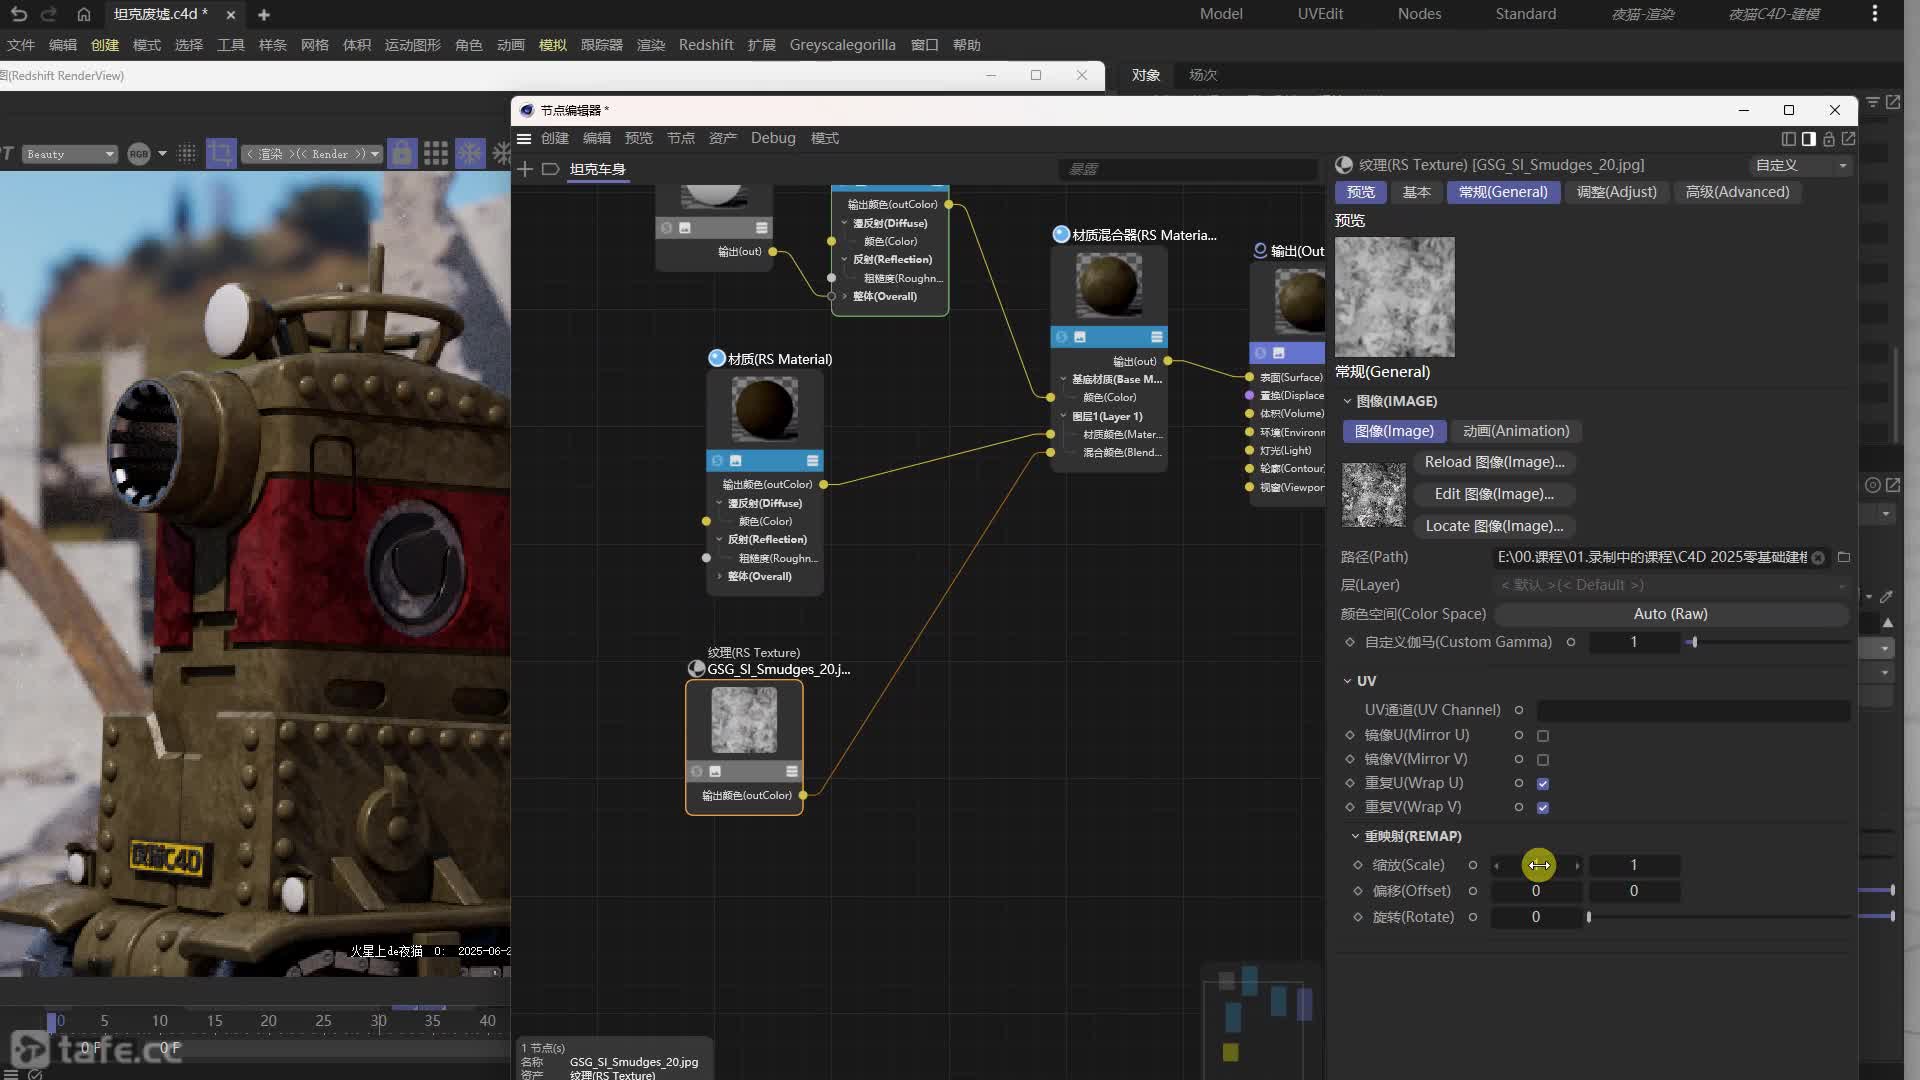Open the Layer Default dropdown
This screenshot has height=1080, width=1920.
(x=1670, y=585)
